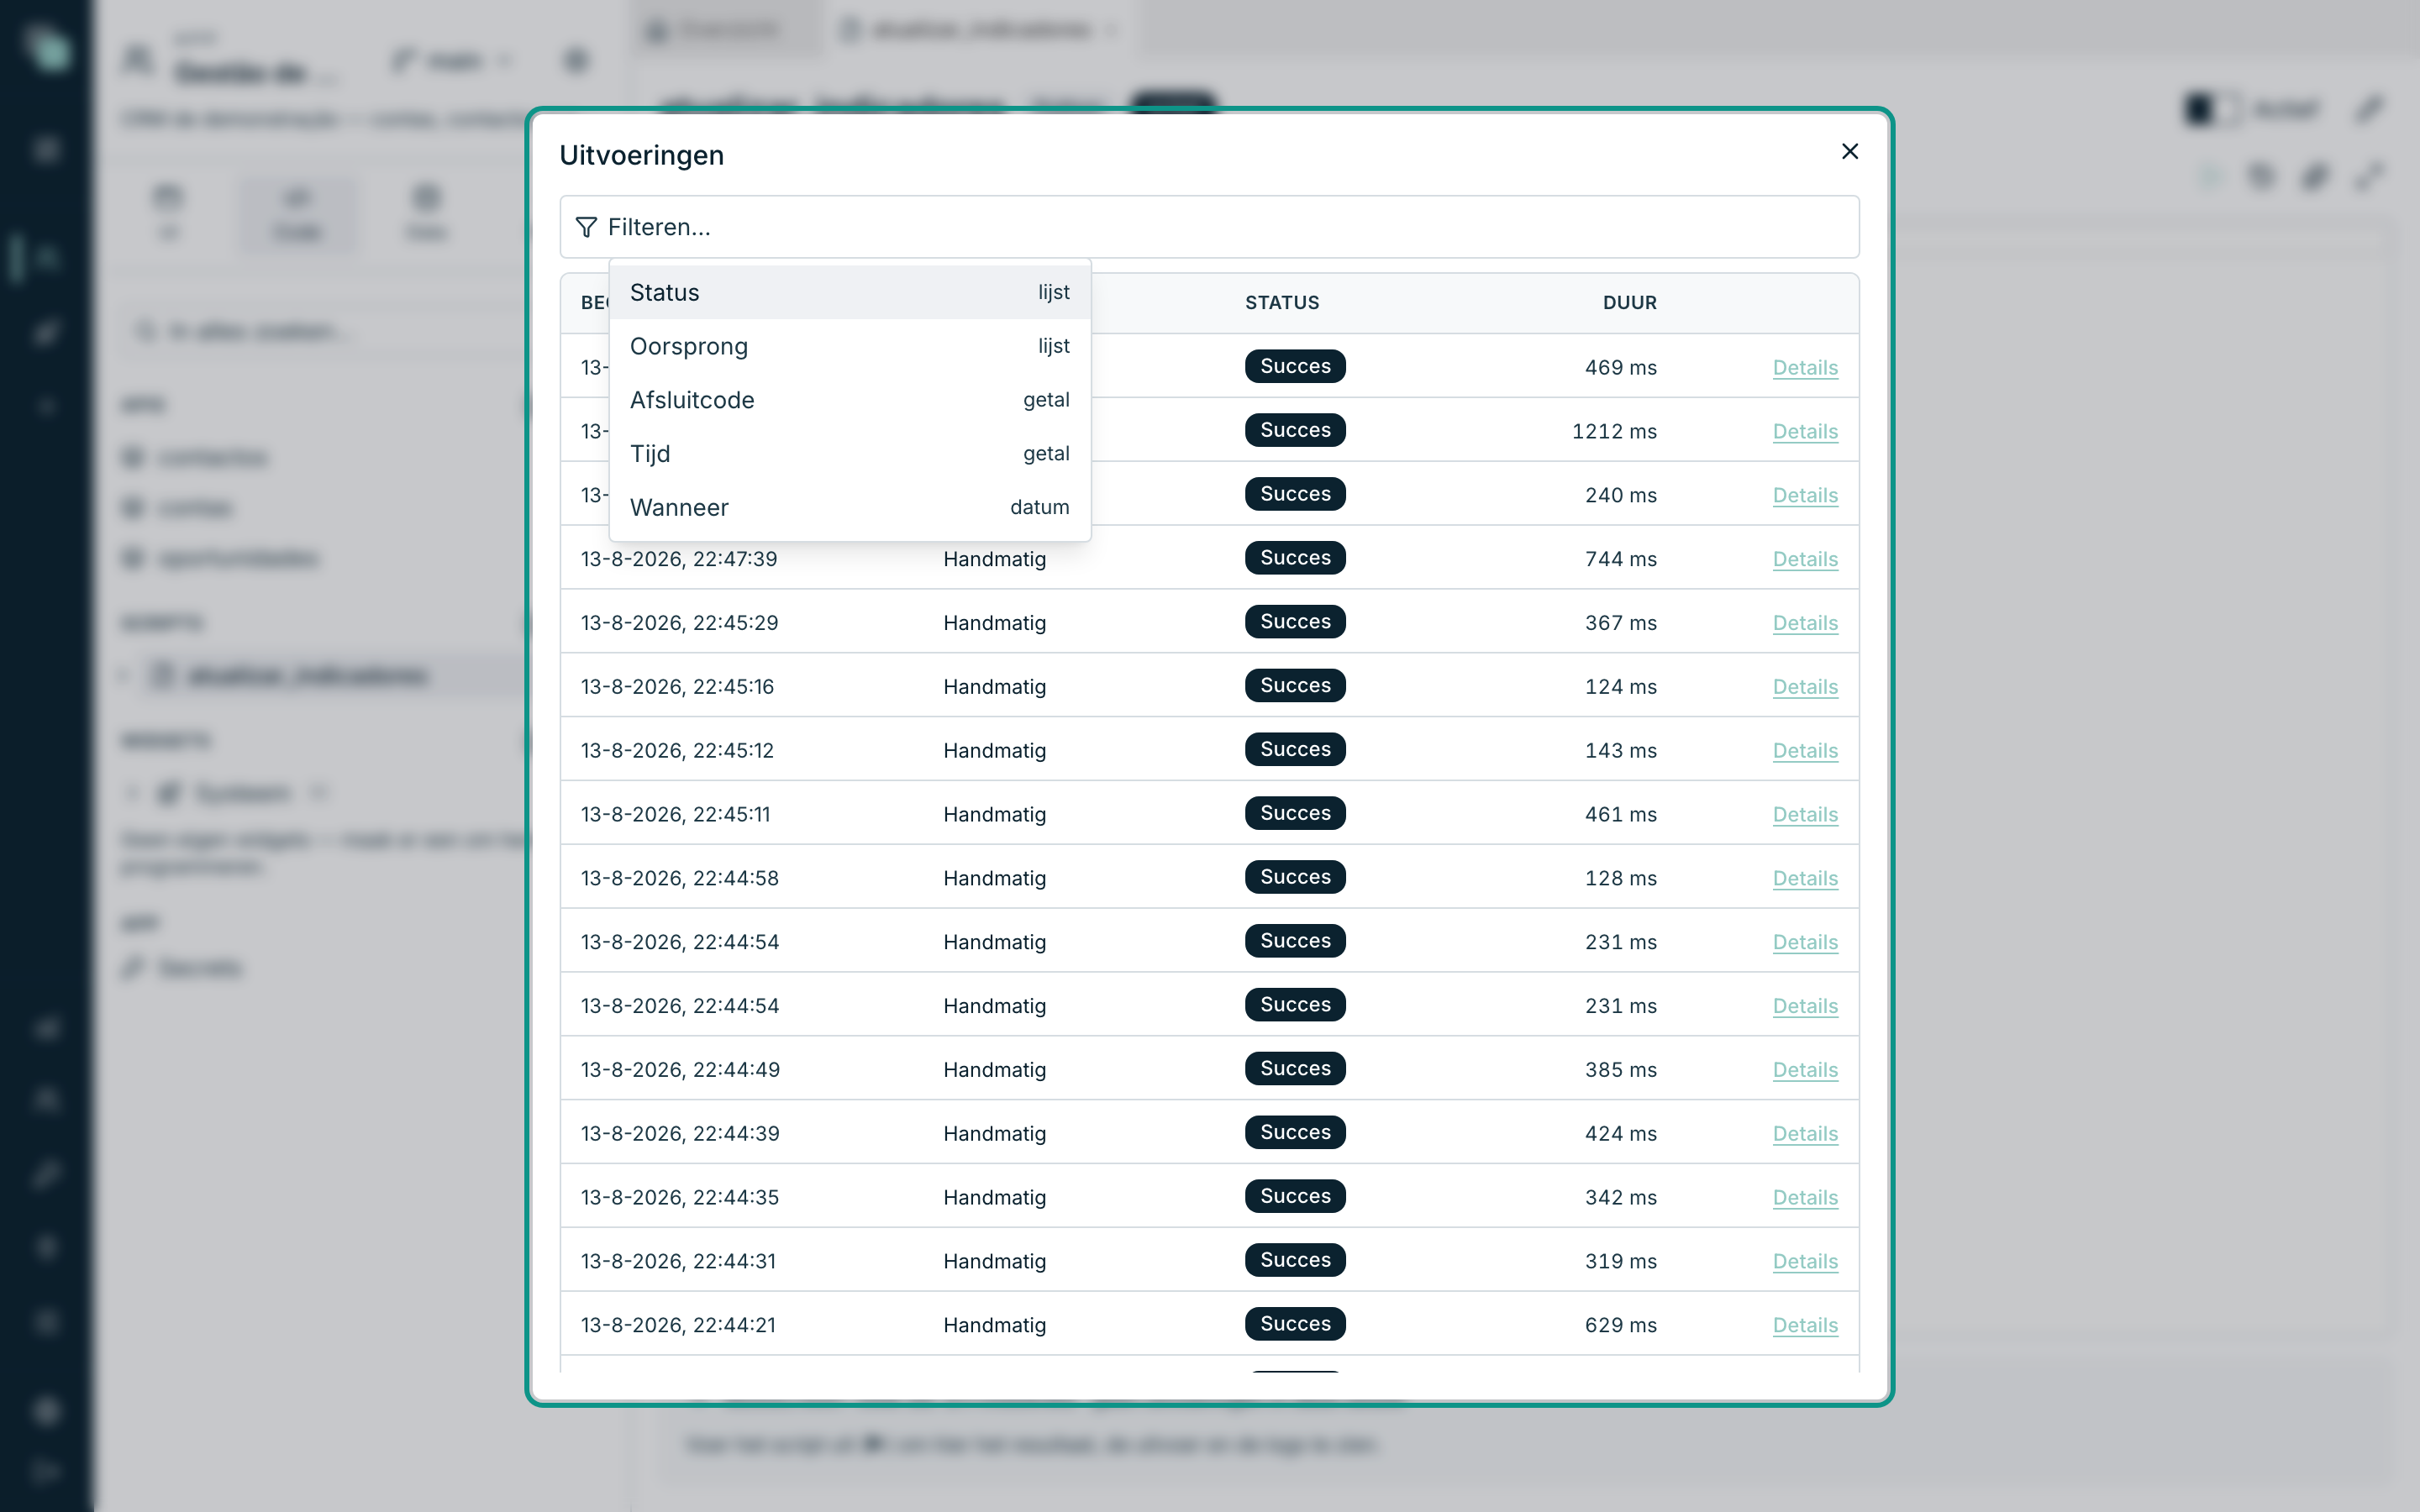Click the 319 ms duration value
Image resolution: width=2420 pixels, height=1512 pixels.
[1620, 1262]
